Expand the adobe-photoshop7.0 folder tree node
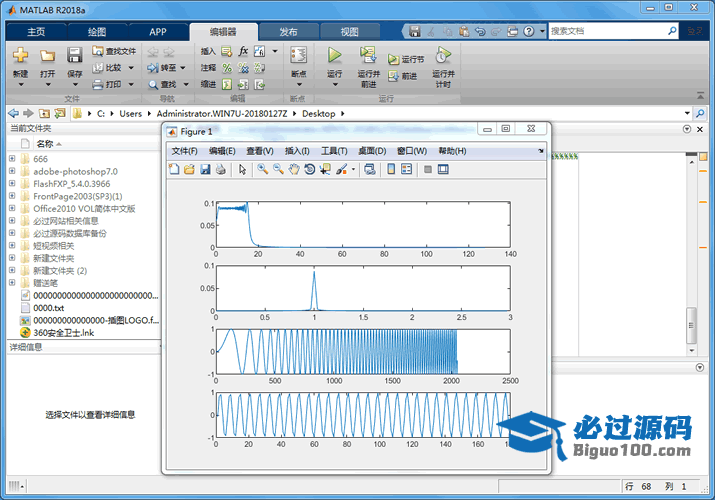Image resolution: width=715 pixels, height=500 pixels. (x=12, y=171)
